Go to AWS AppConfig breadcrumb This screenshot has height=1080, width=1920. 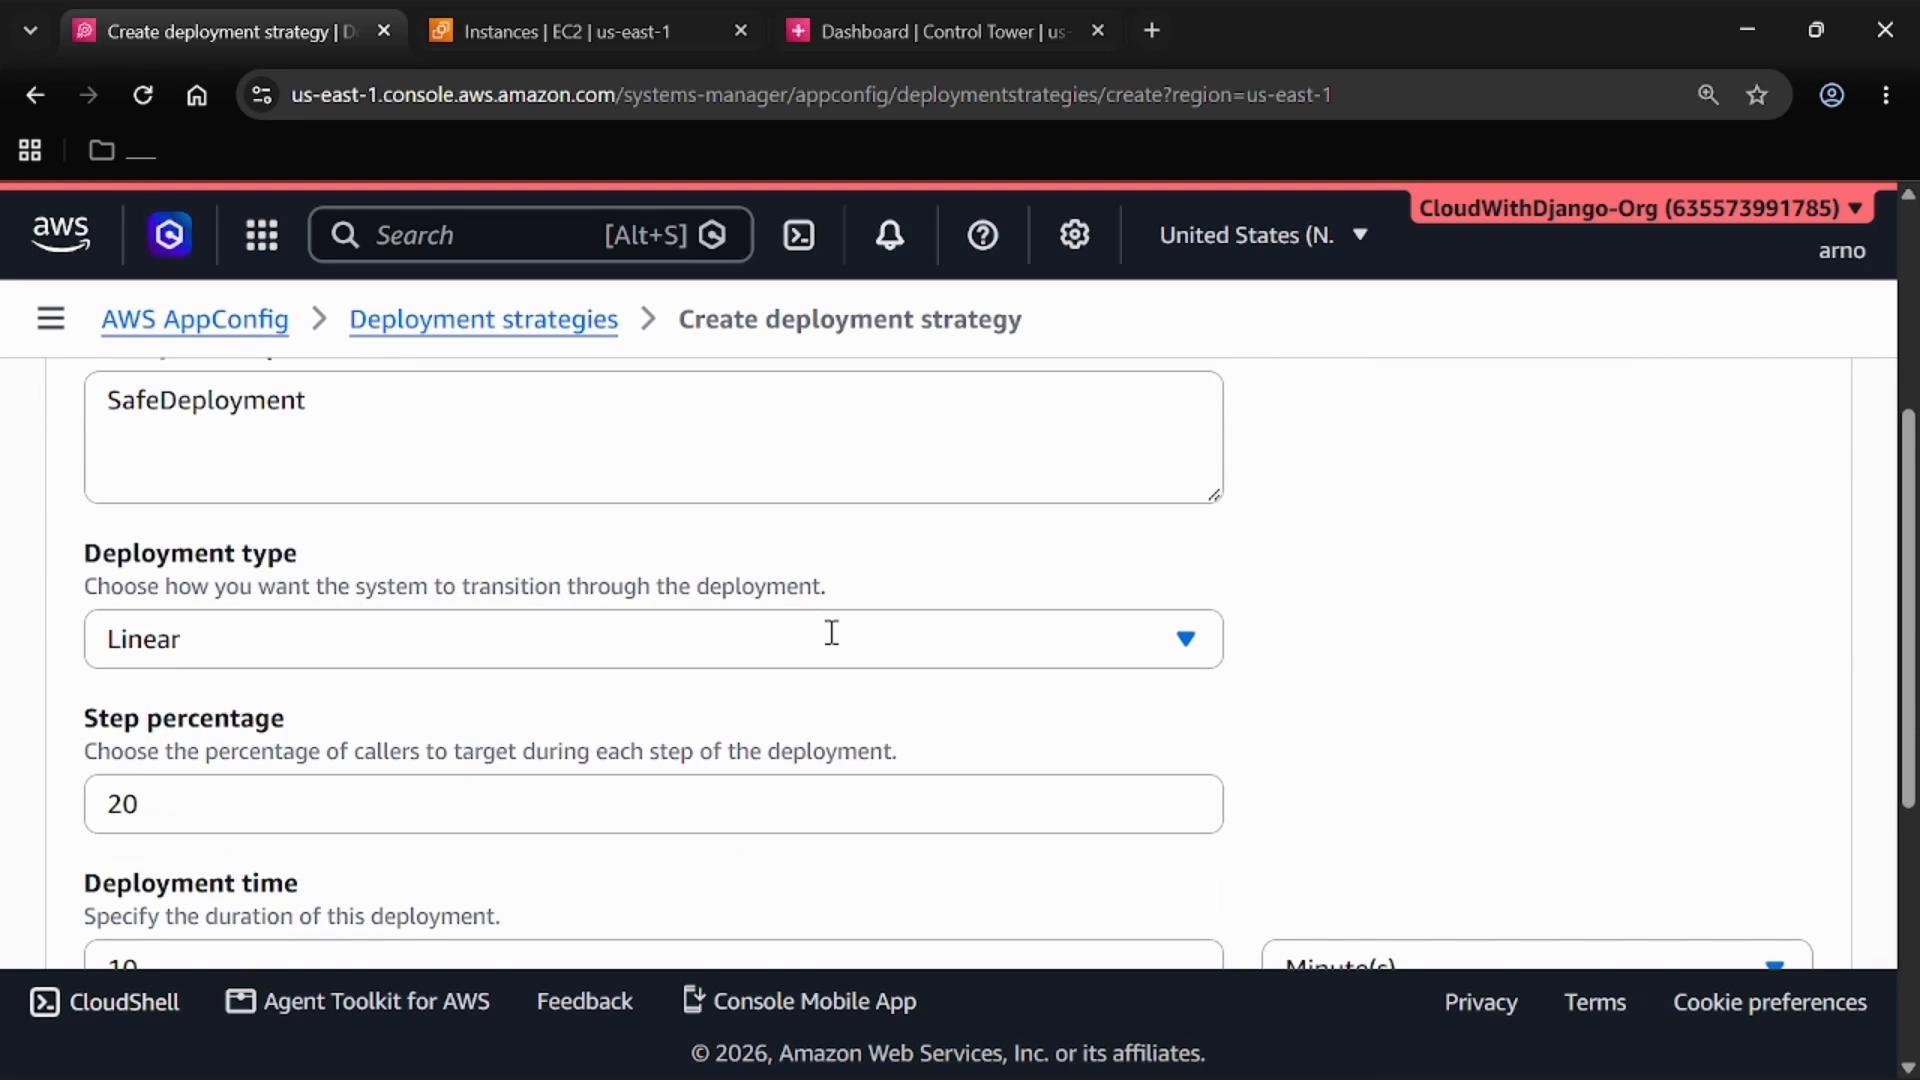coord(195,319)
